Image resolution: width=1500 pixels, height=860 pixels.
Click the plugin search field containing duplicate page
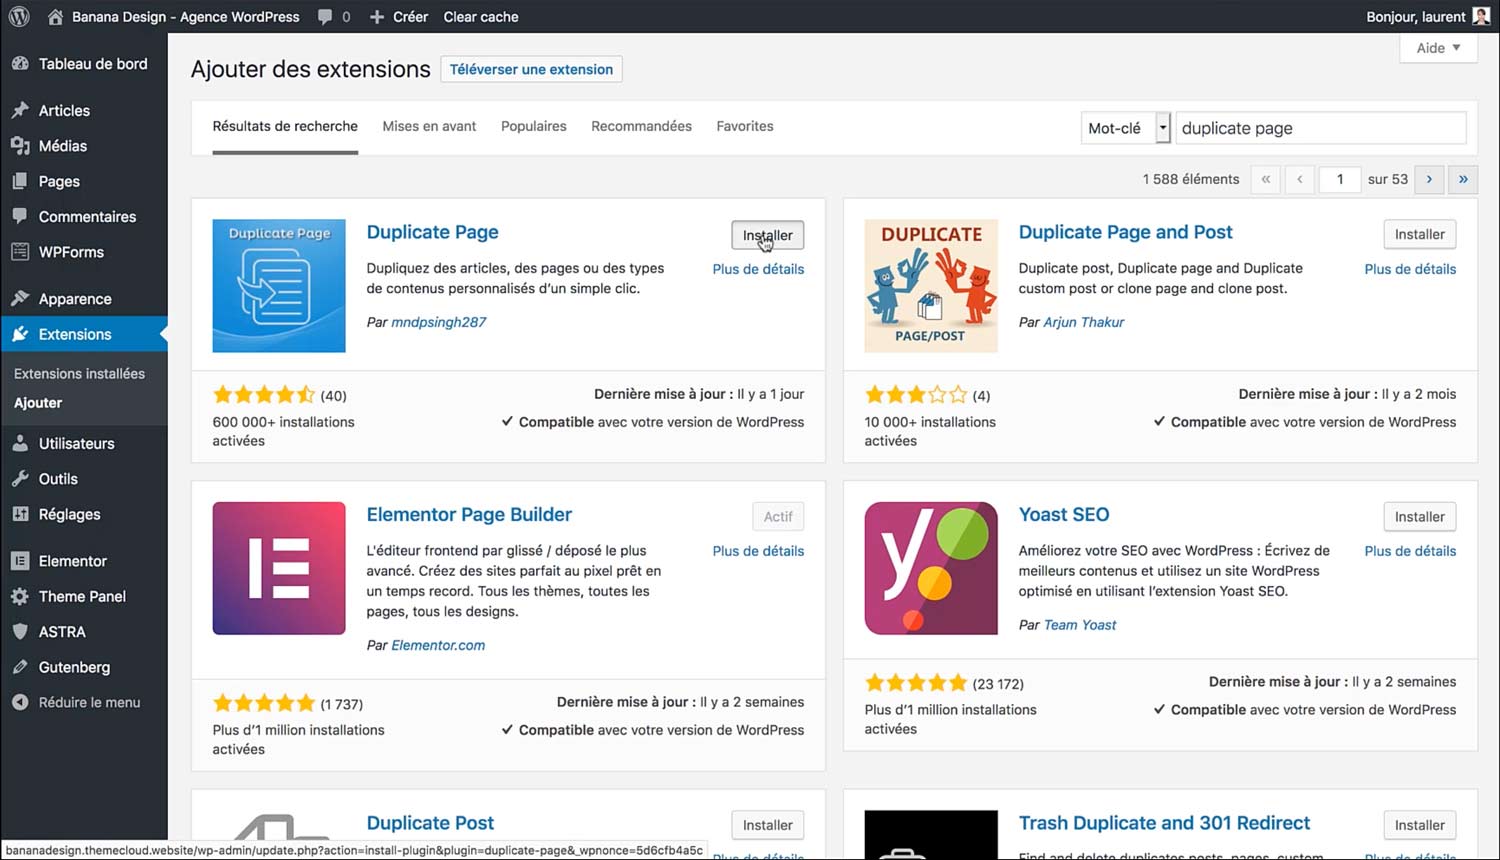[1321, 128]
